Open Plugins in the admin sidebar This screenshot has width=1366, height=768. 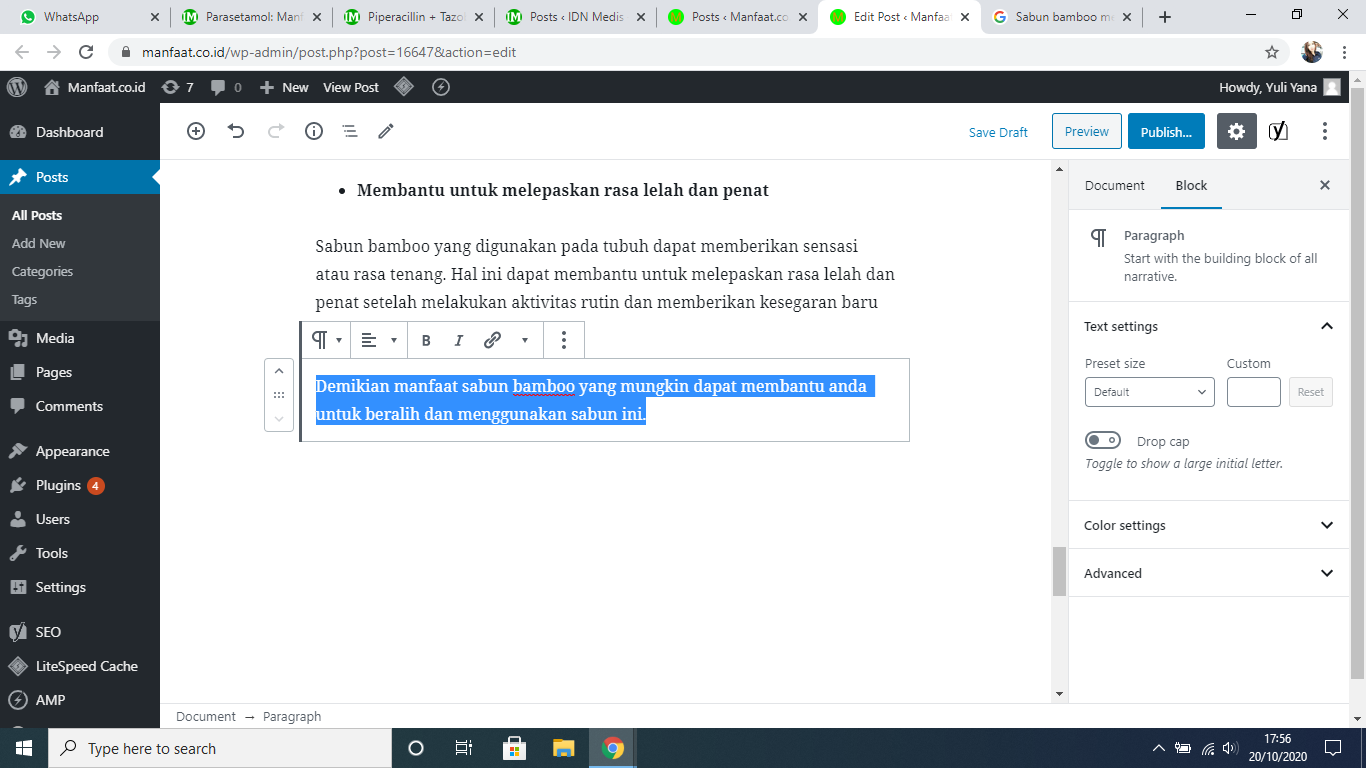(58, 485)
